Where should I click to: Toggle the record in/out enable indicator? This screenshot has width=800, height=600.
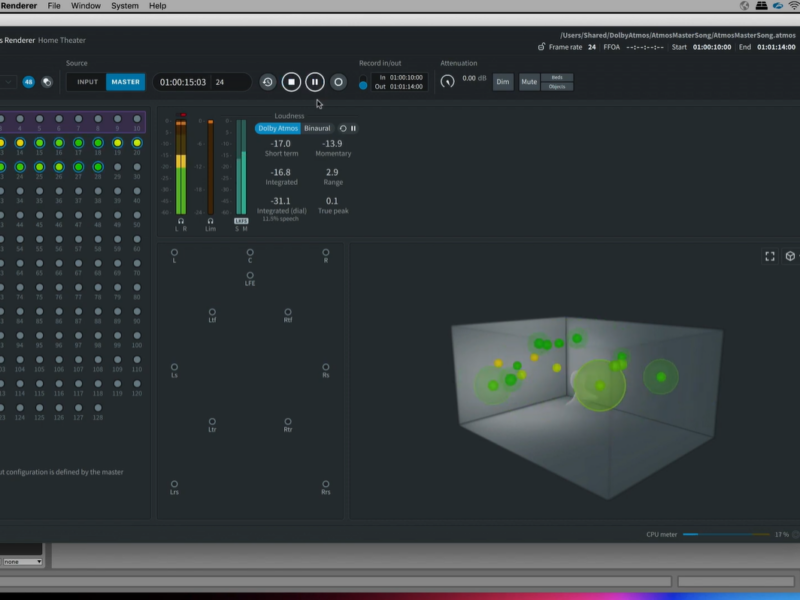coord(363,85)
